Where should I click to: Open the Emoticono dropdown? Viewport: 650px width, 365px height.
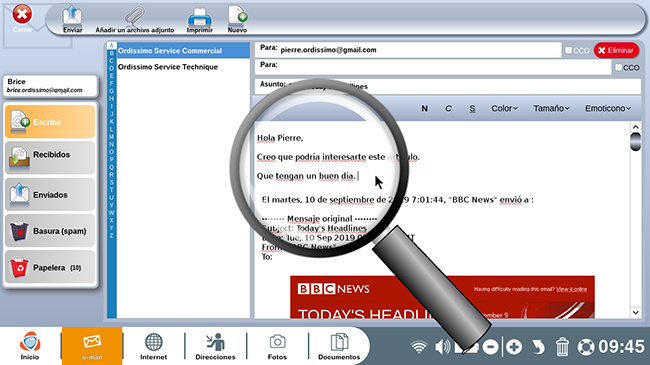[x=608, y=108]
